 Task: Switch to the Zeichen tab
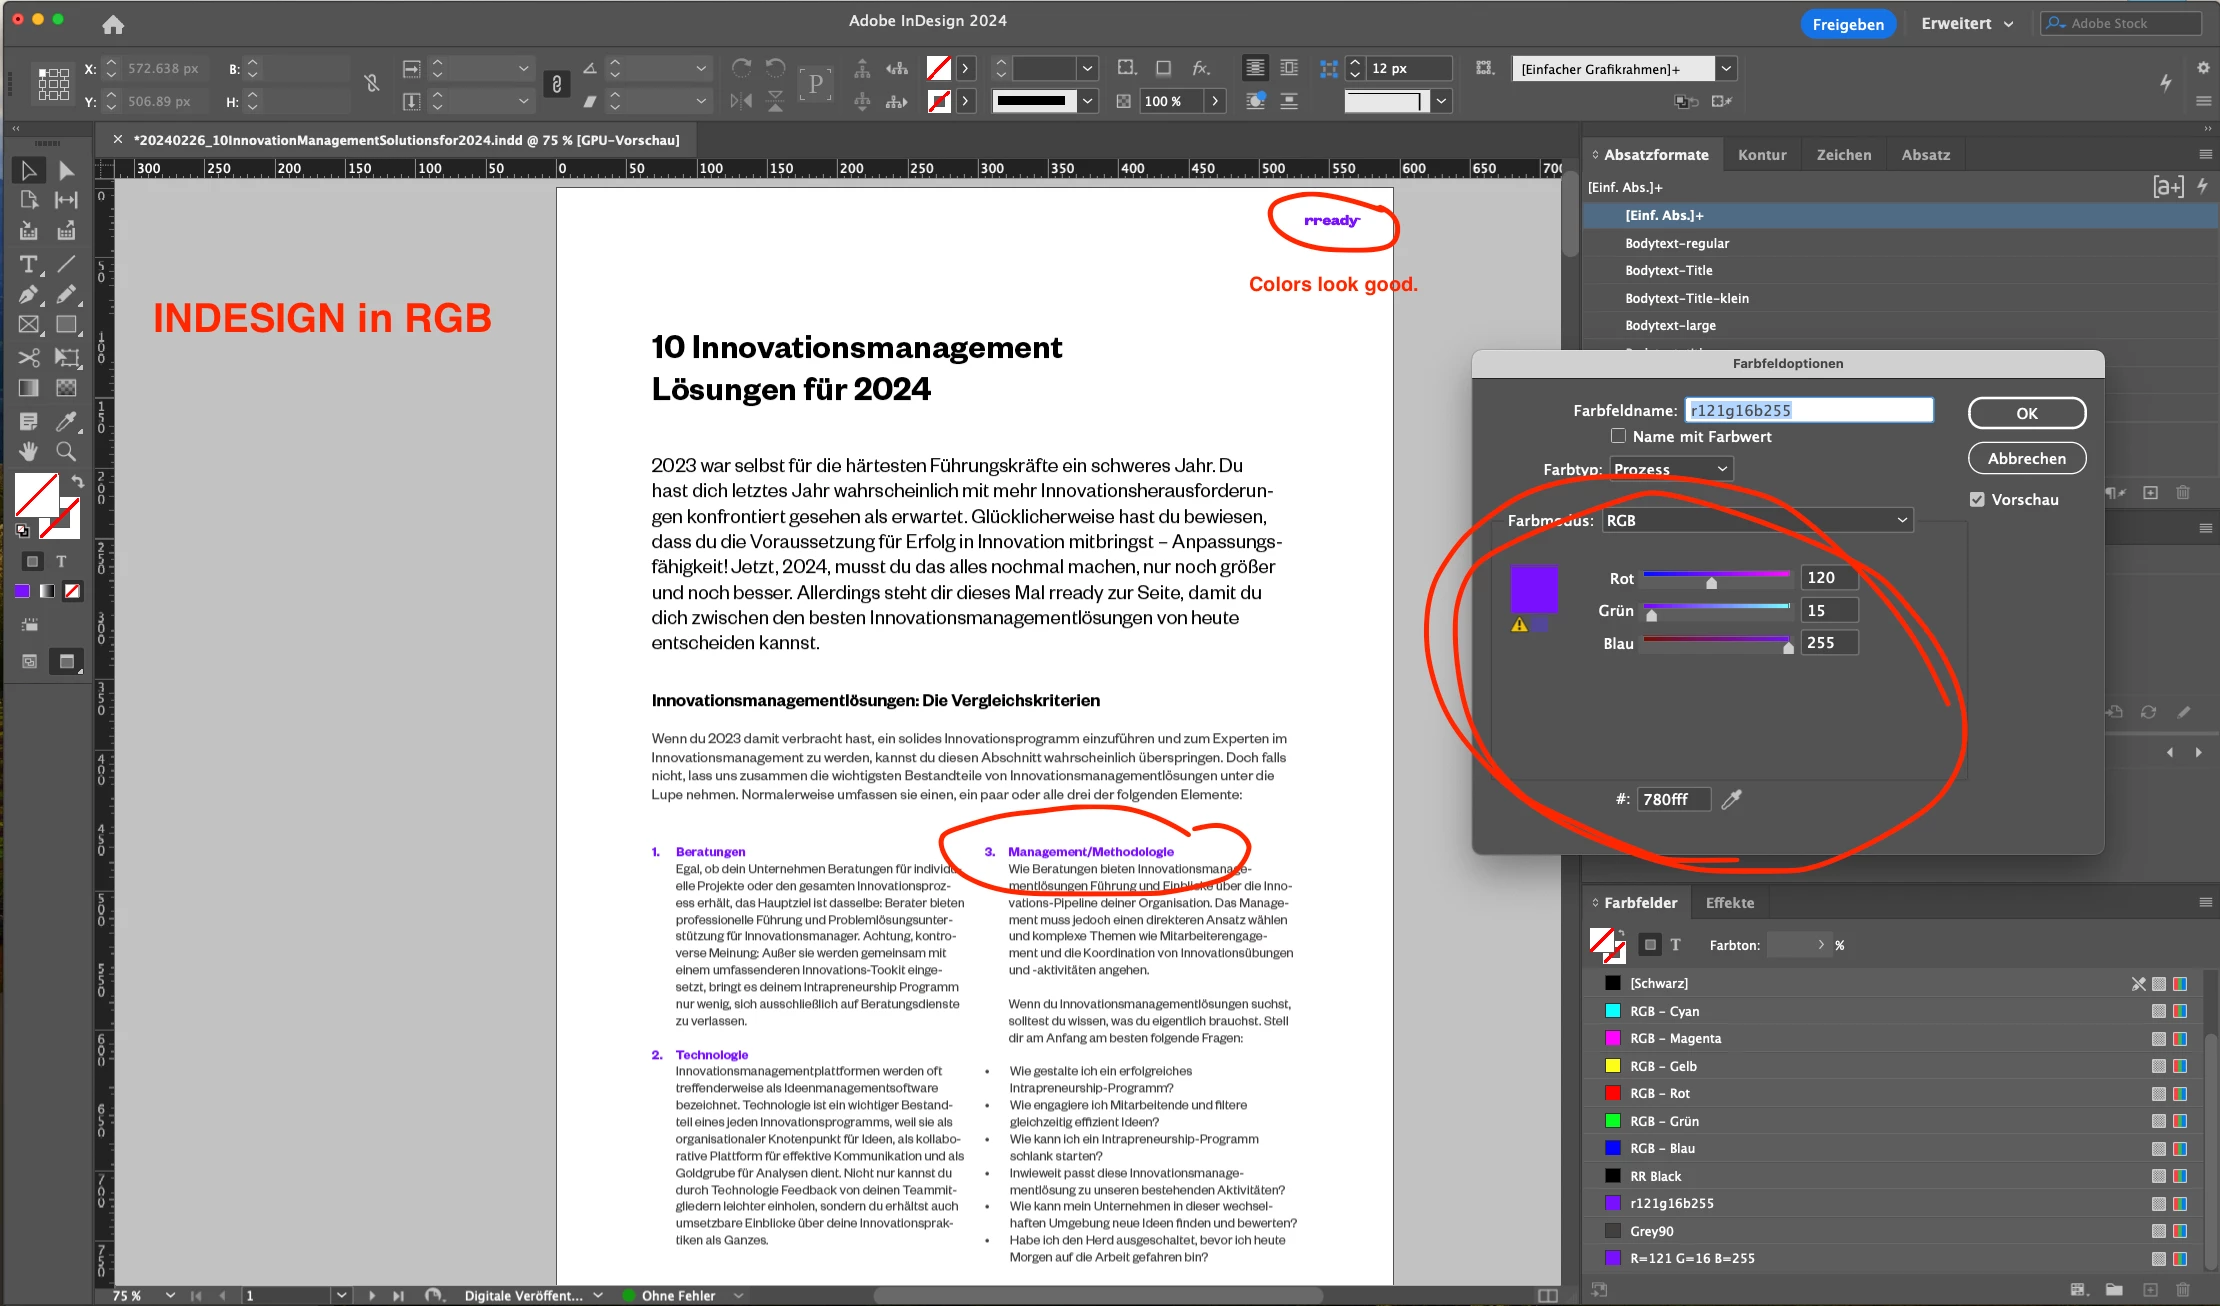1843,155
